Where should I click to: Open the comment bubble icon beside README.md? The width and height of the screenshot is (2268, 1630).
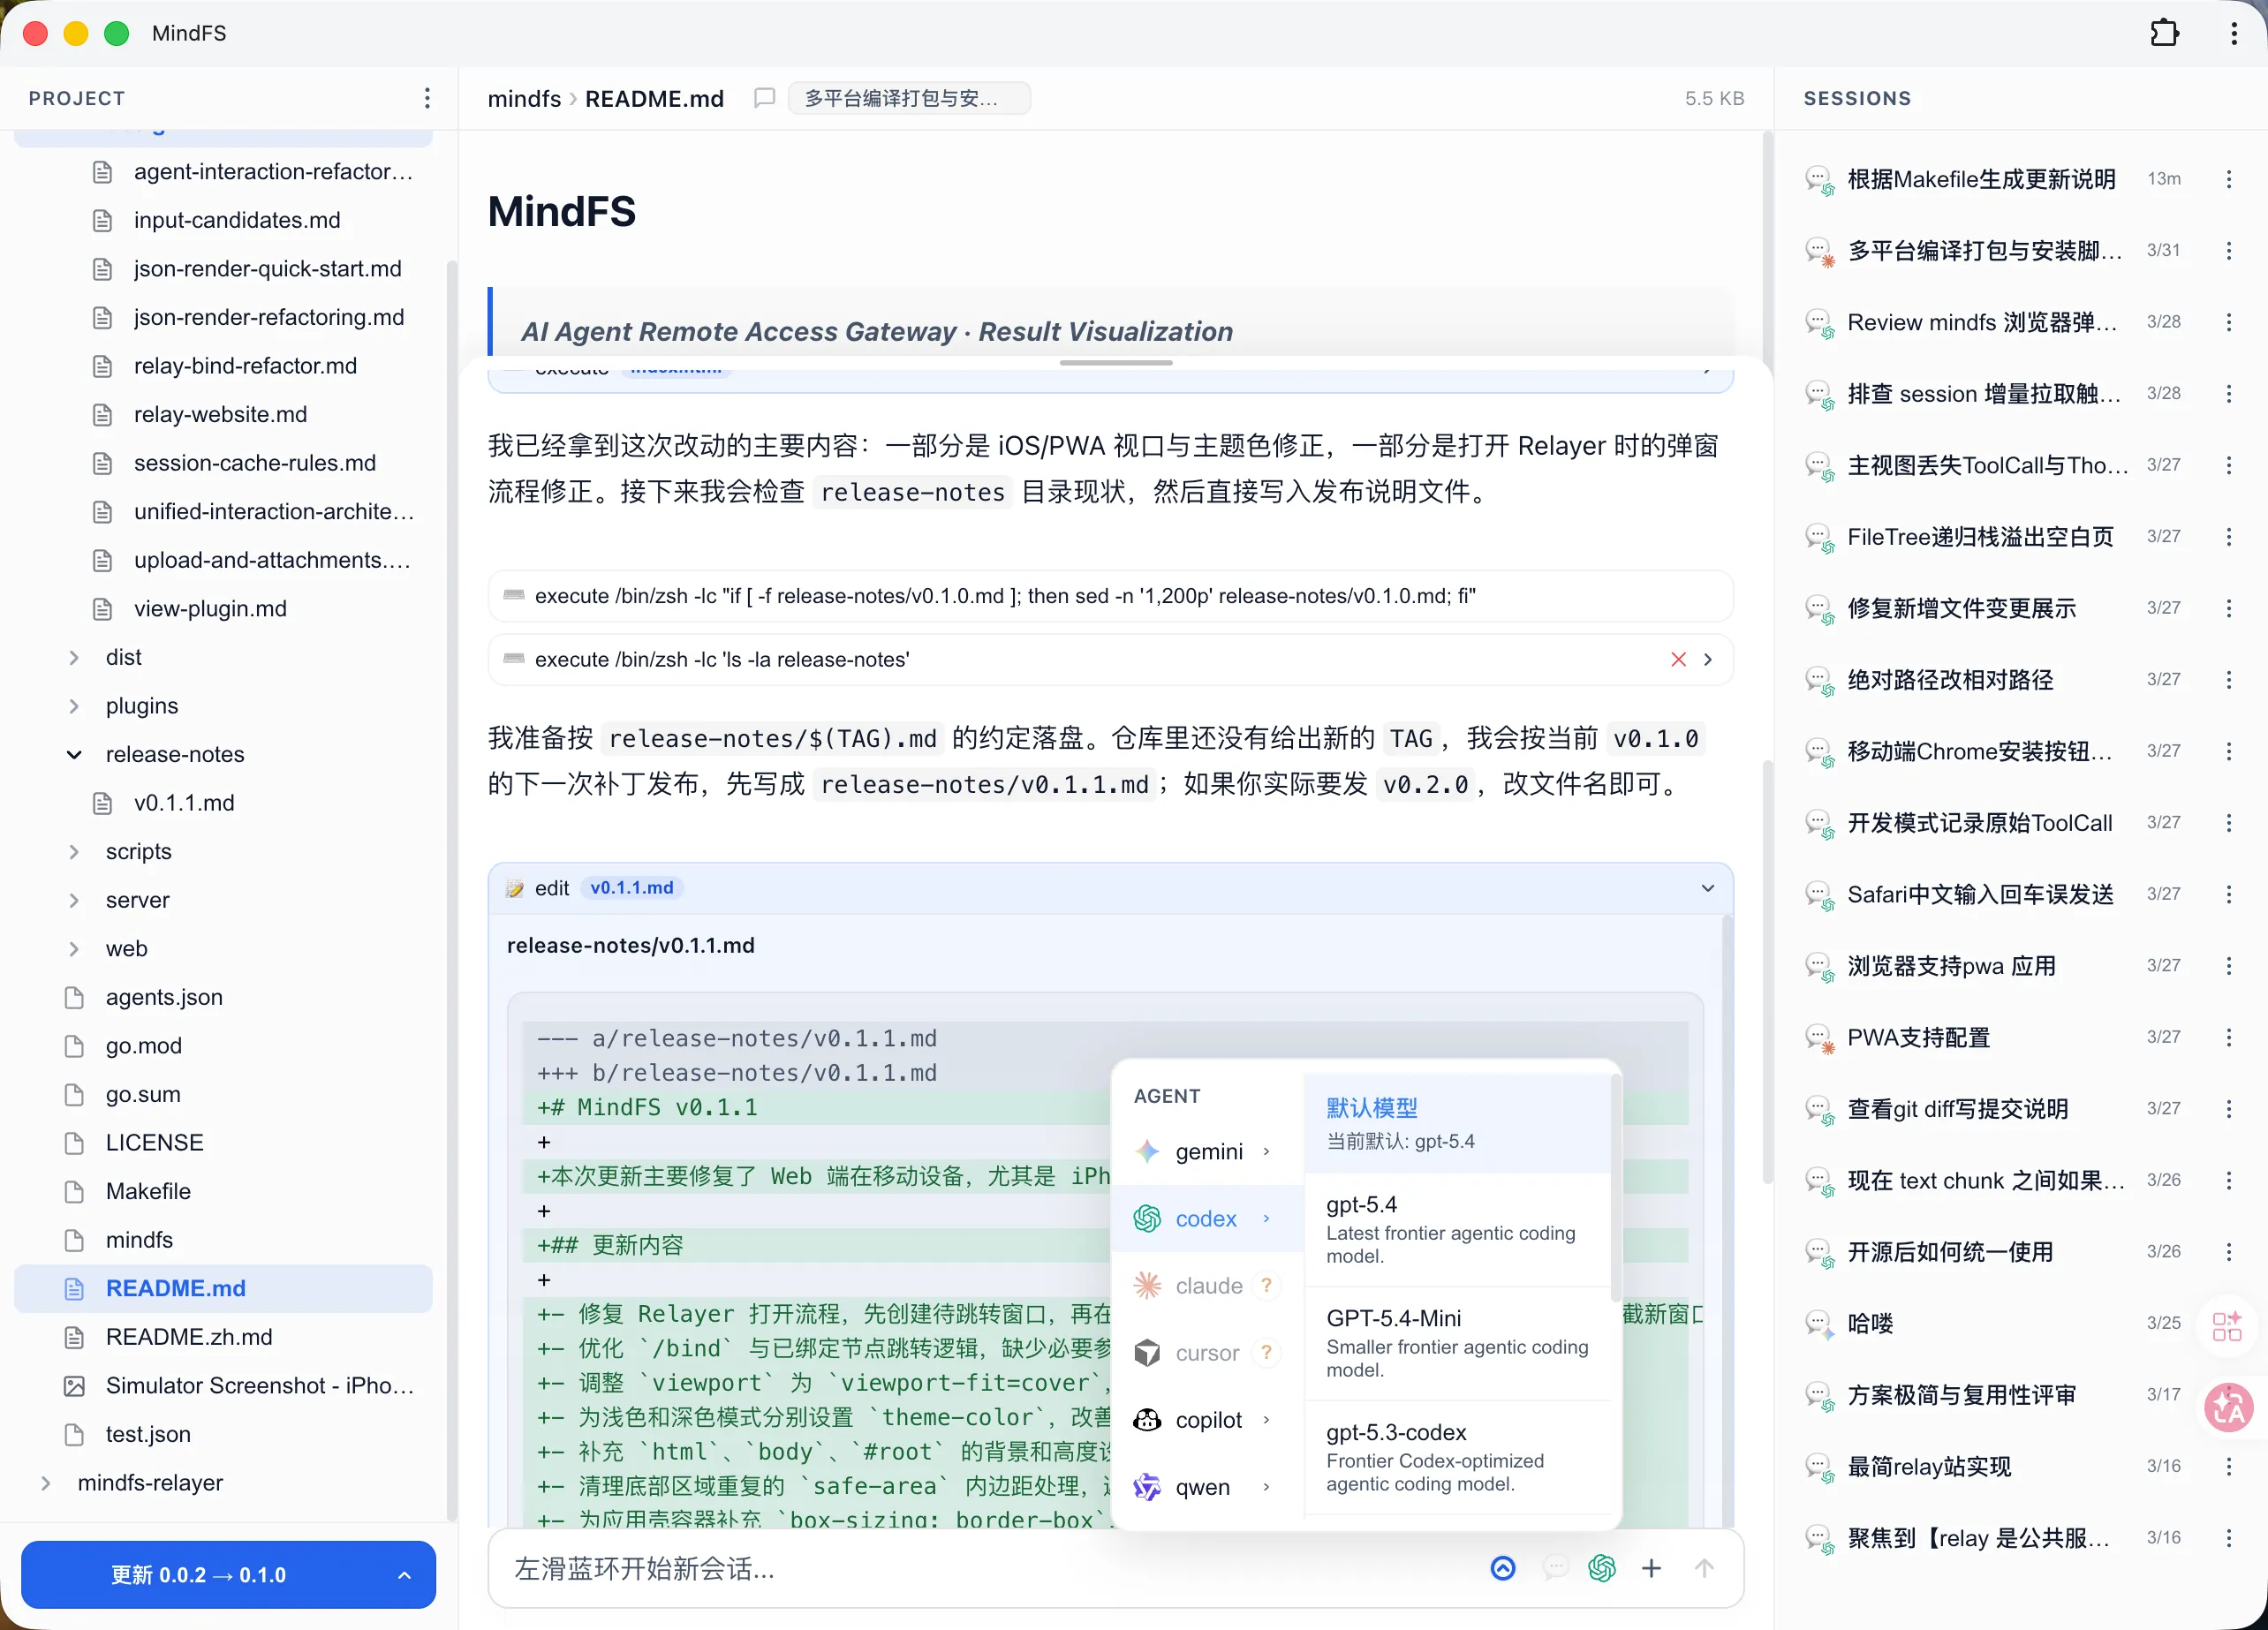click(764, 97)
